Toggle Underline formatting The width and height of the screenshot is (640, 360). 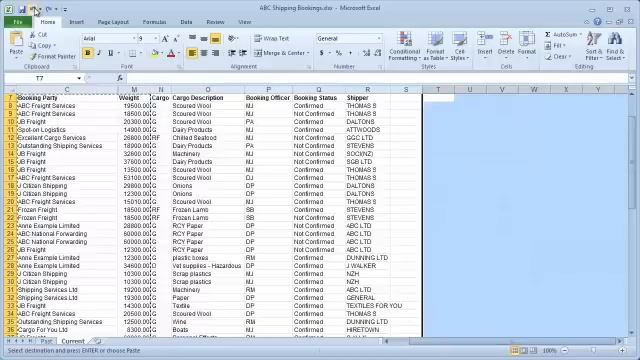tap(110, 53)
